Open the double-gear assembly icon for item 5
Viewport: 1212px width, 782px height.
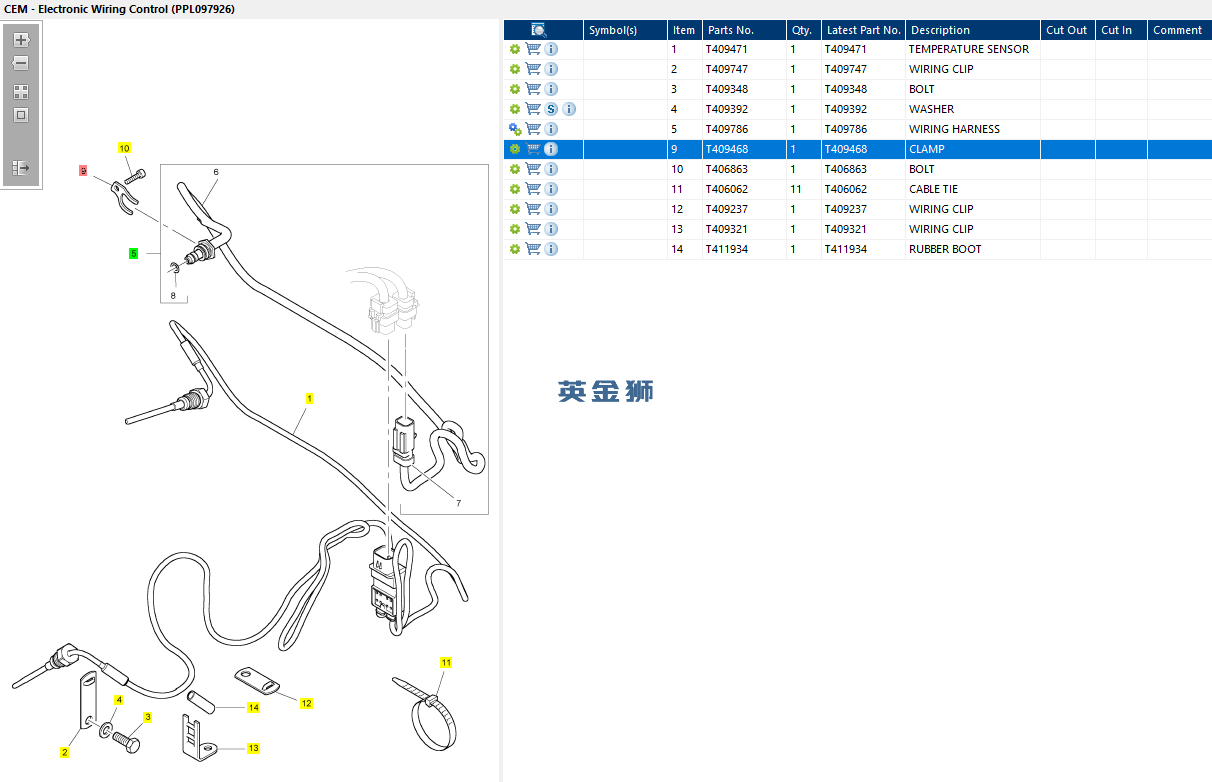[x=515, y=129]
